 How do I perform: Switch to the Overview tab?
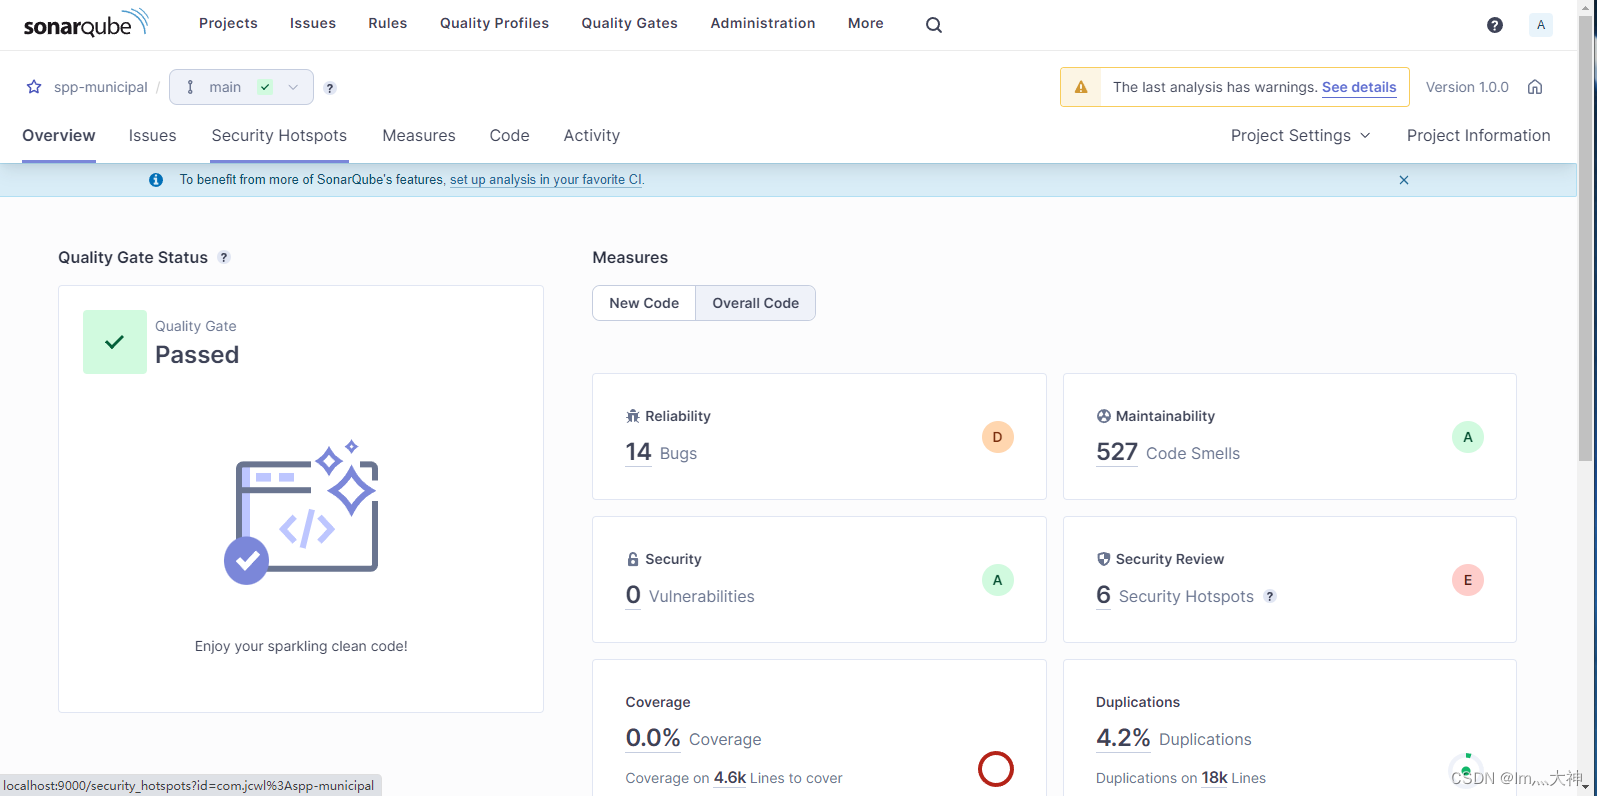click(59, 135)
